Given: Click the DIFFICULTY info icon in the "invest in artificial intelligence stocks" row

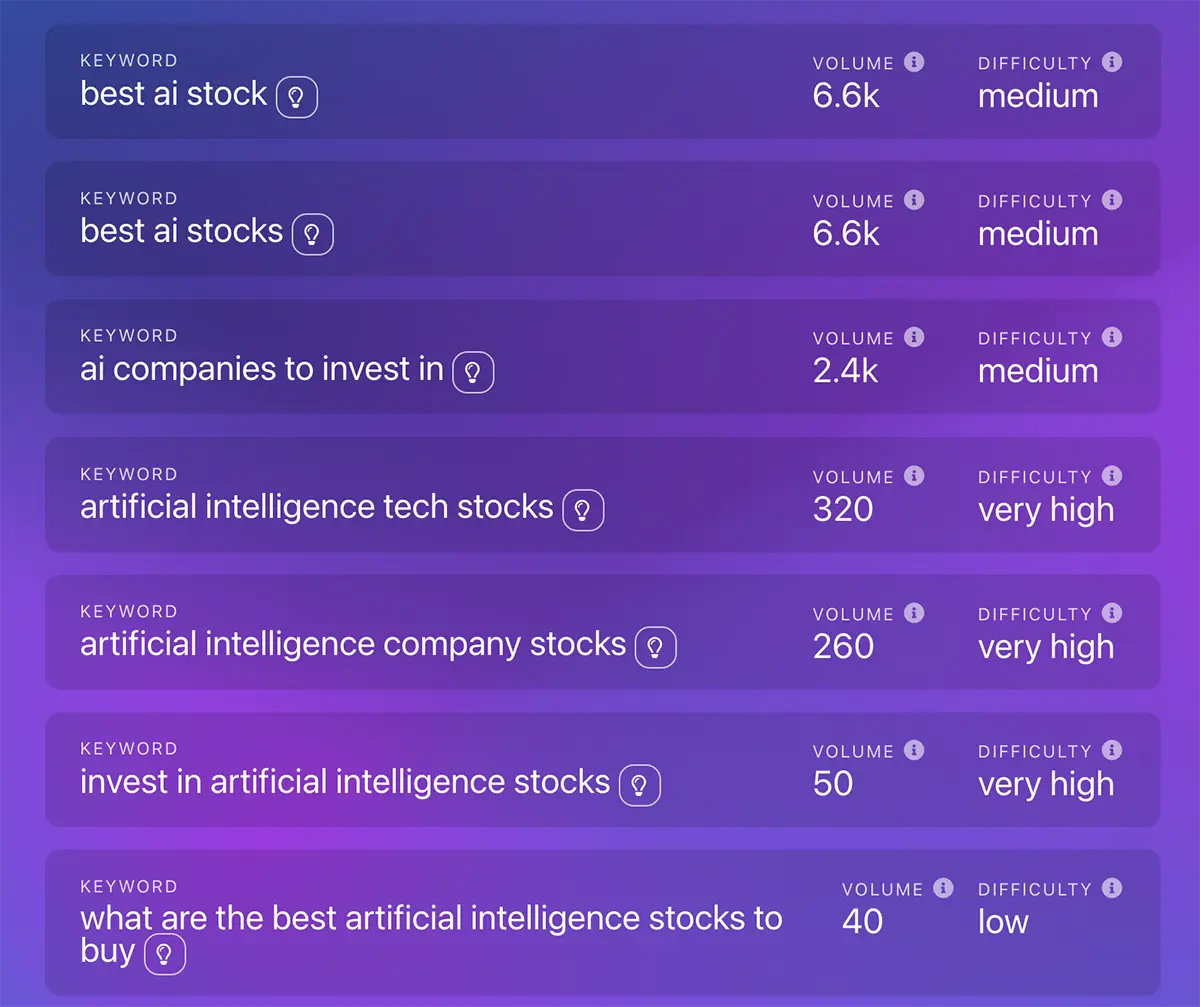Looking at the screenshot, I should (1113, 751).
